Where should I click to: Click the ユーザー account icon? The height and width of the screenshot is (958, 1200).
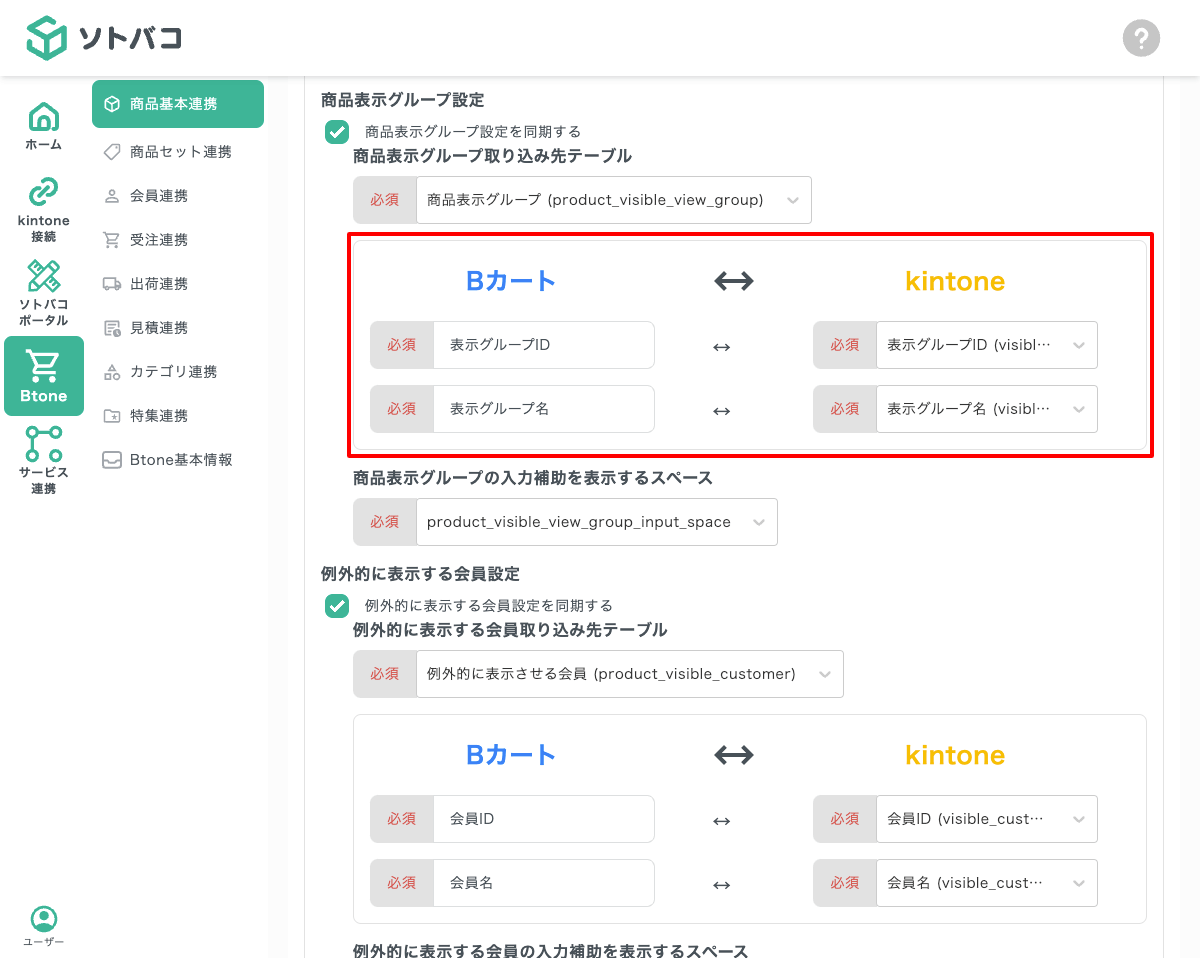click(43, 920)
